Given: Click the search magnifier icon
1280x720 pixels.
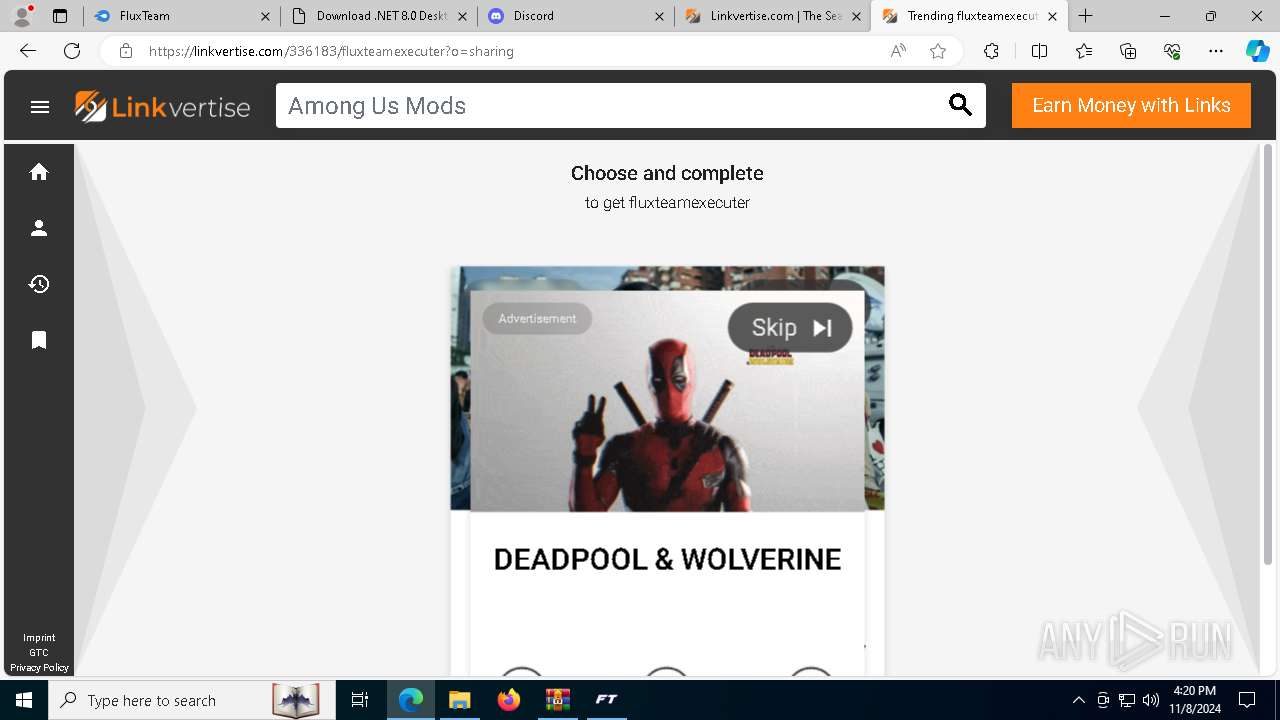Looking at the screenshot, I should pos(960,105).
